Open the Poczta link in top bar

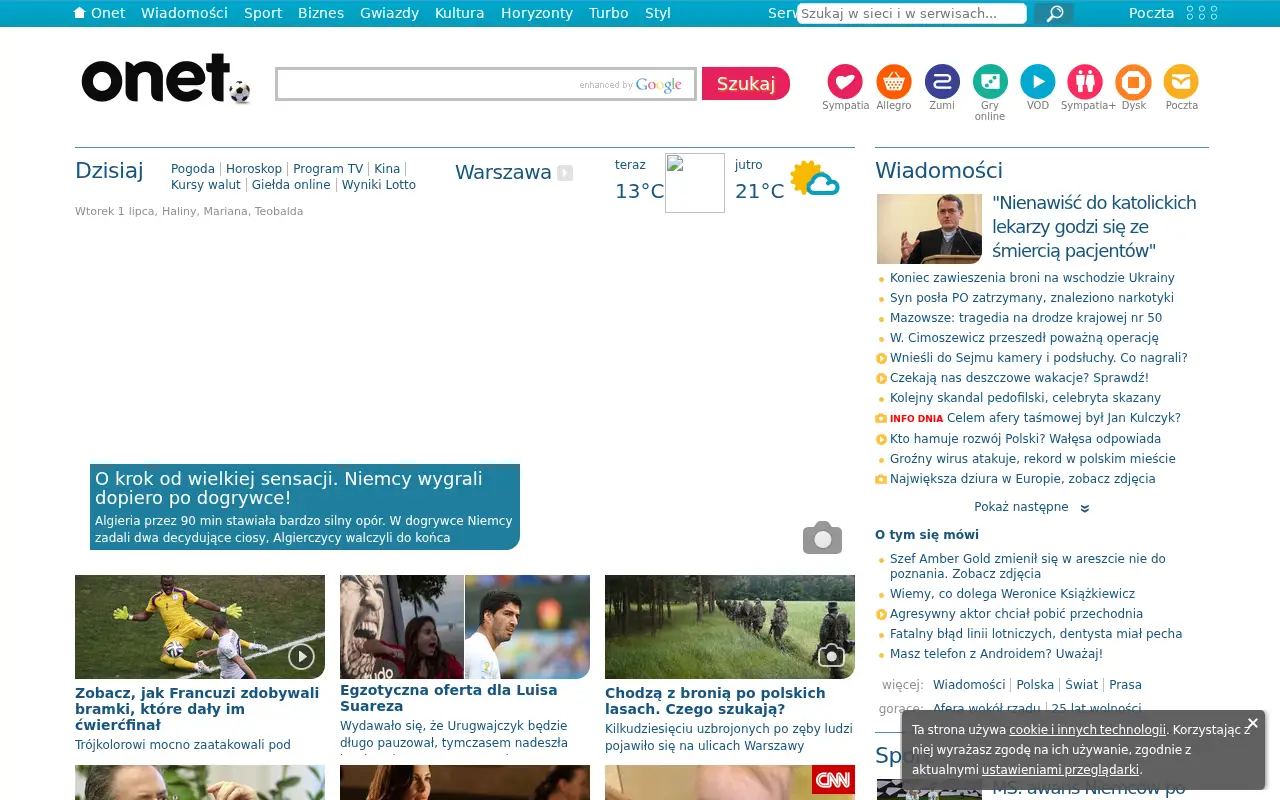[1151, 13]
